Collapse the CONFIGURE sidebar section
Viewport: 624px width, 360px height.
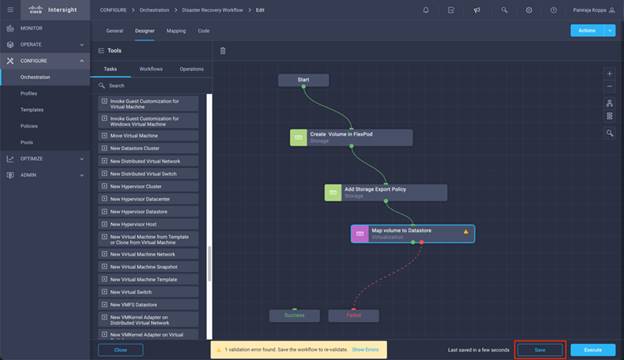click(x=82, y=61)
